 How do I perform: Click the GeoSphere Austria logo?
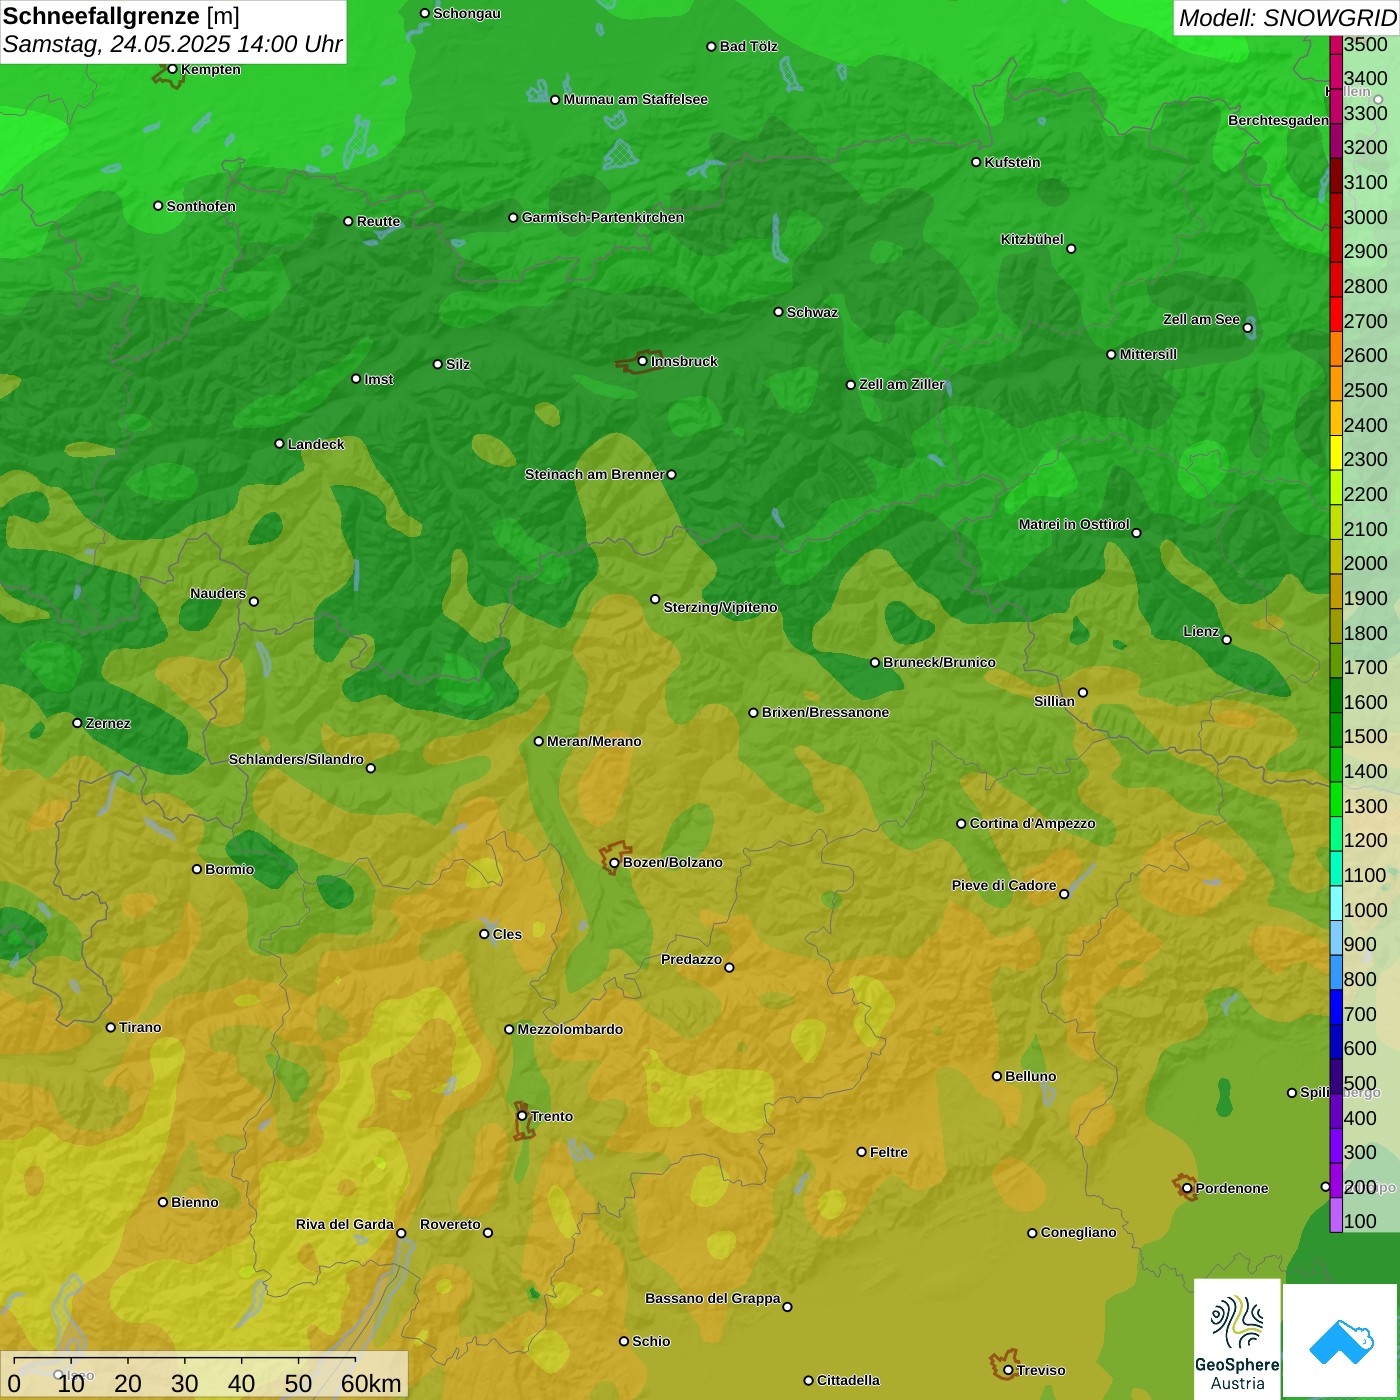pos(1237,1339)
